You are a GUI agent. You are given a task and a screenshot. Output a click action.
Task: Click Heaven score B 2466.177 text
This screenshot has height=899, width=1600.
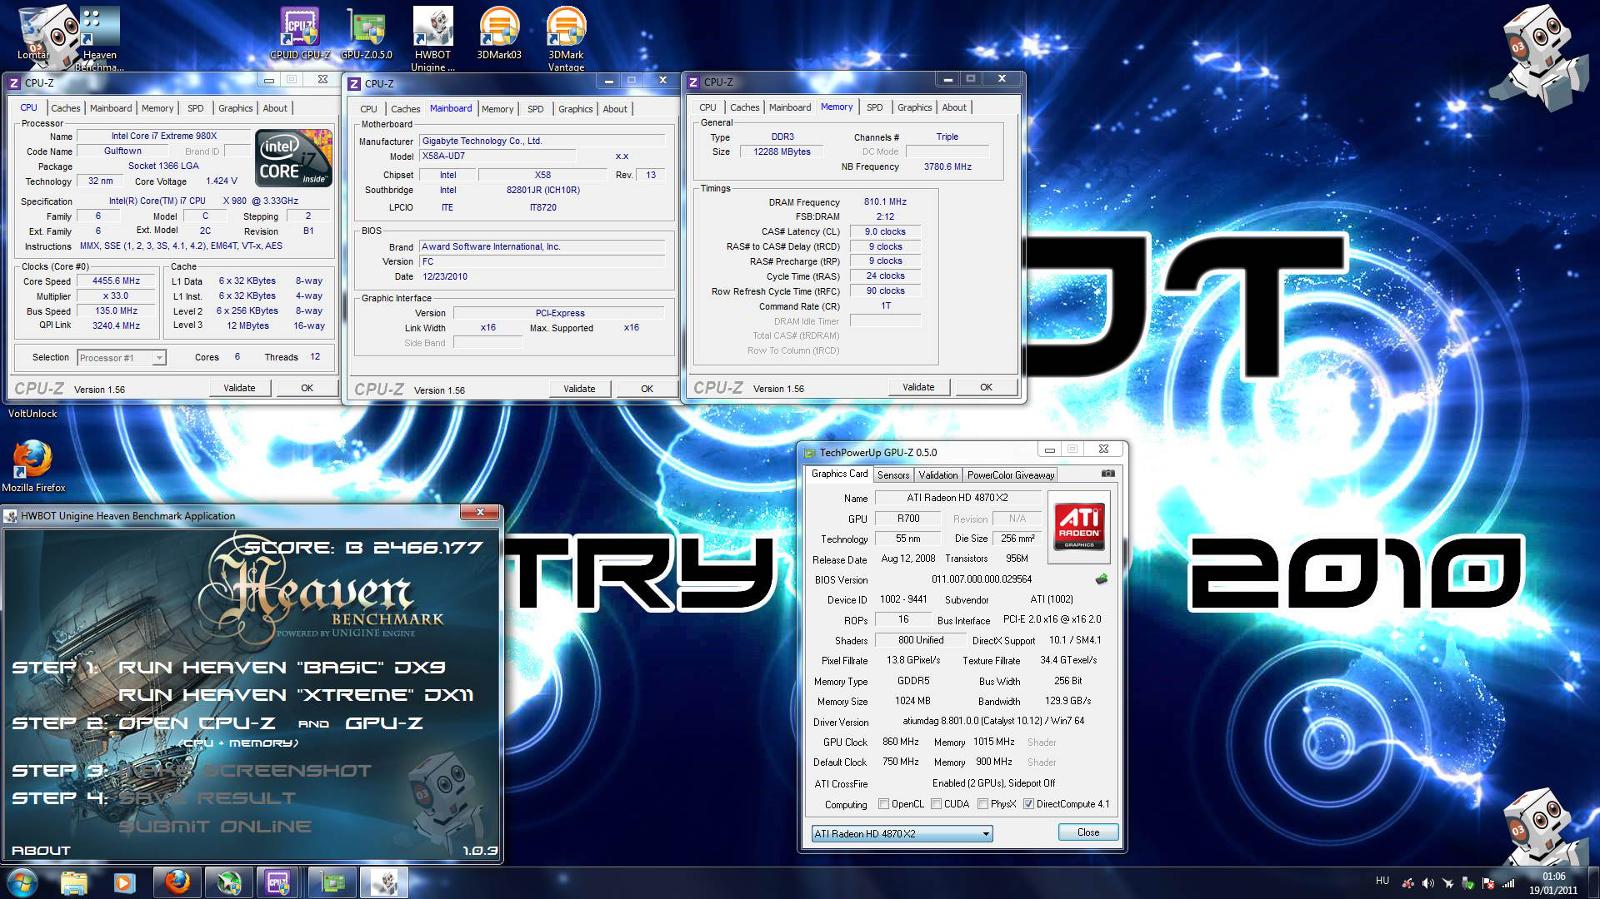pos(364,548)
